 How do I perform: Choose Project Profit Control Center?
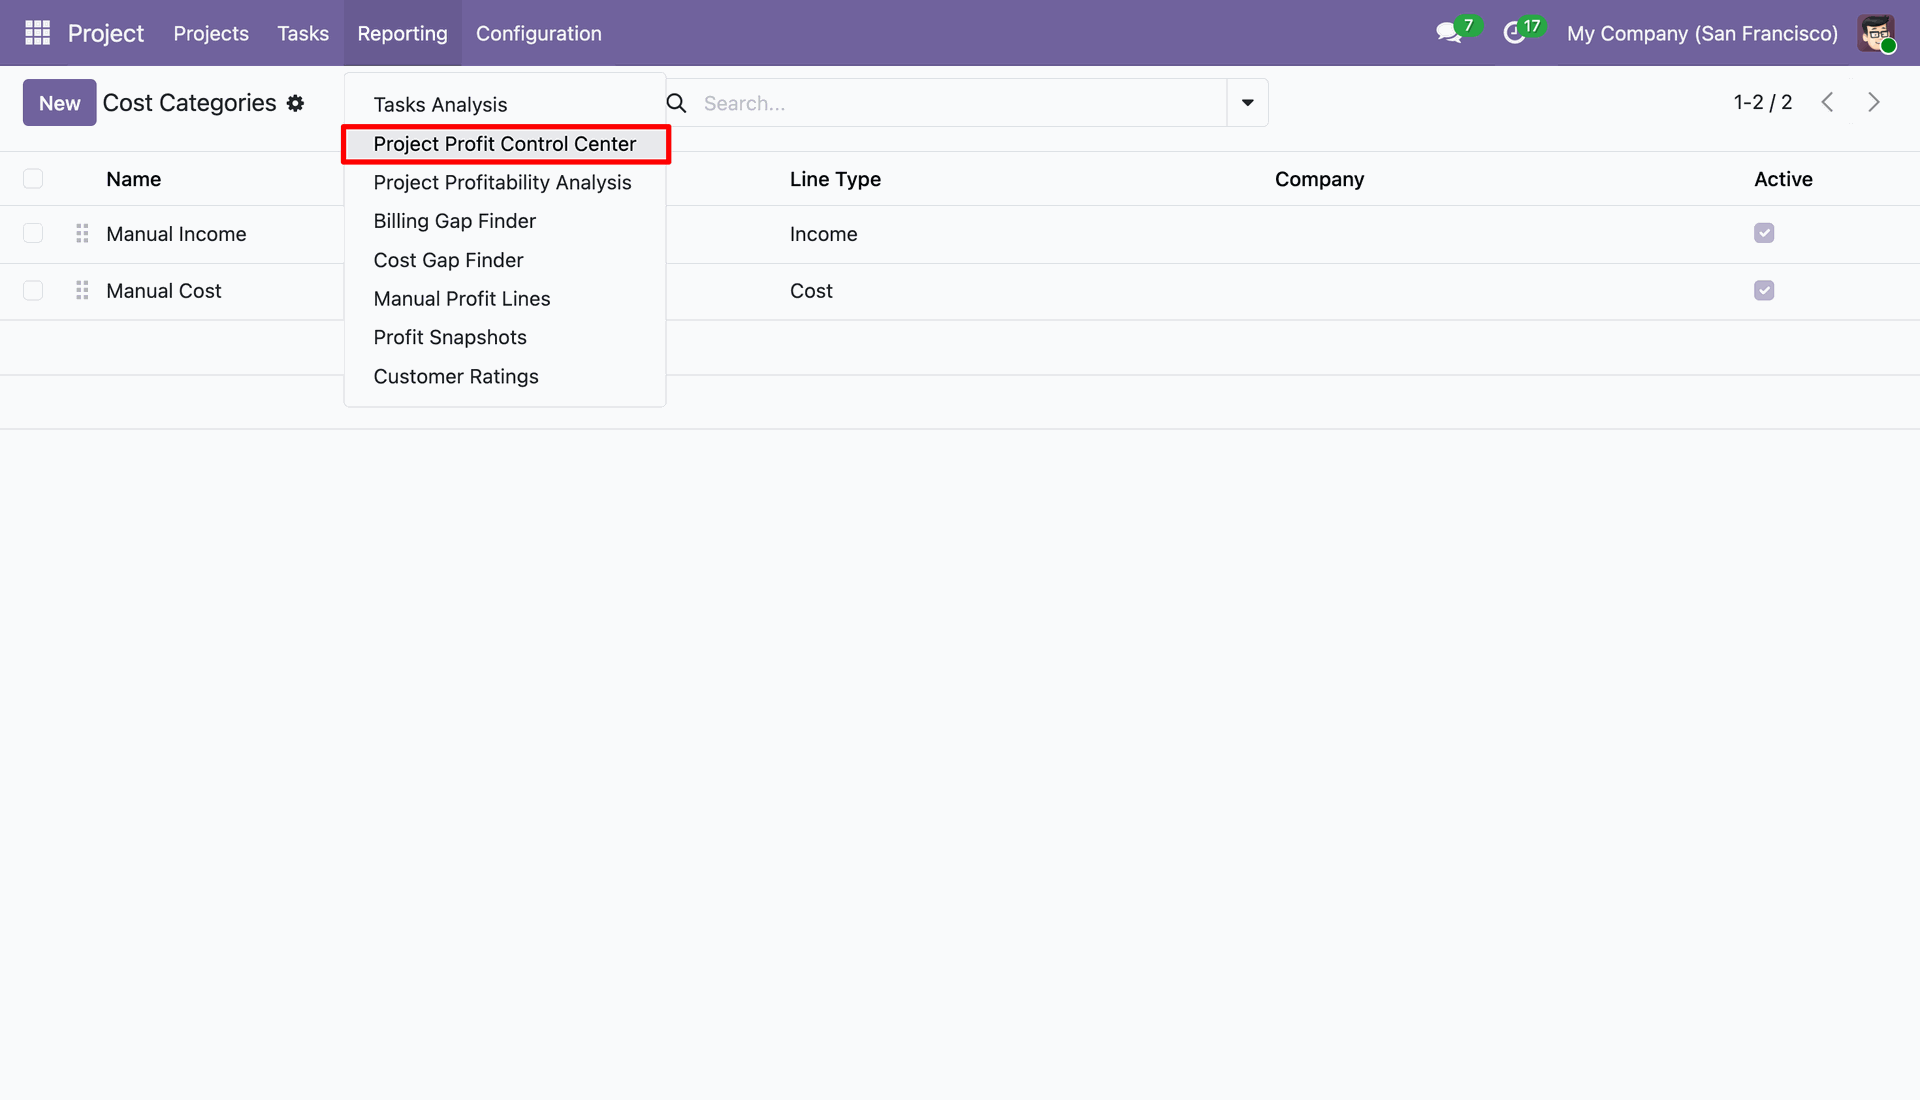[x=505, y=144]
